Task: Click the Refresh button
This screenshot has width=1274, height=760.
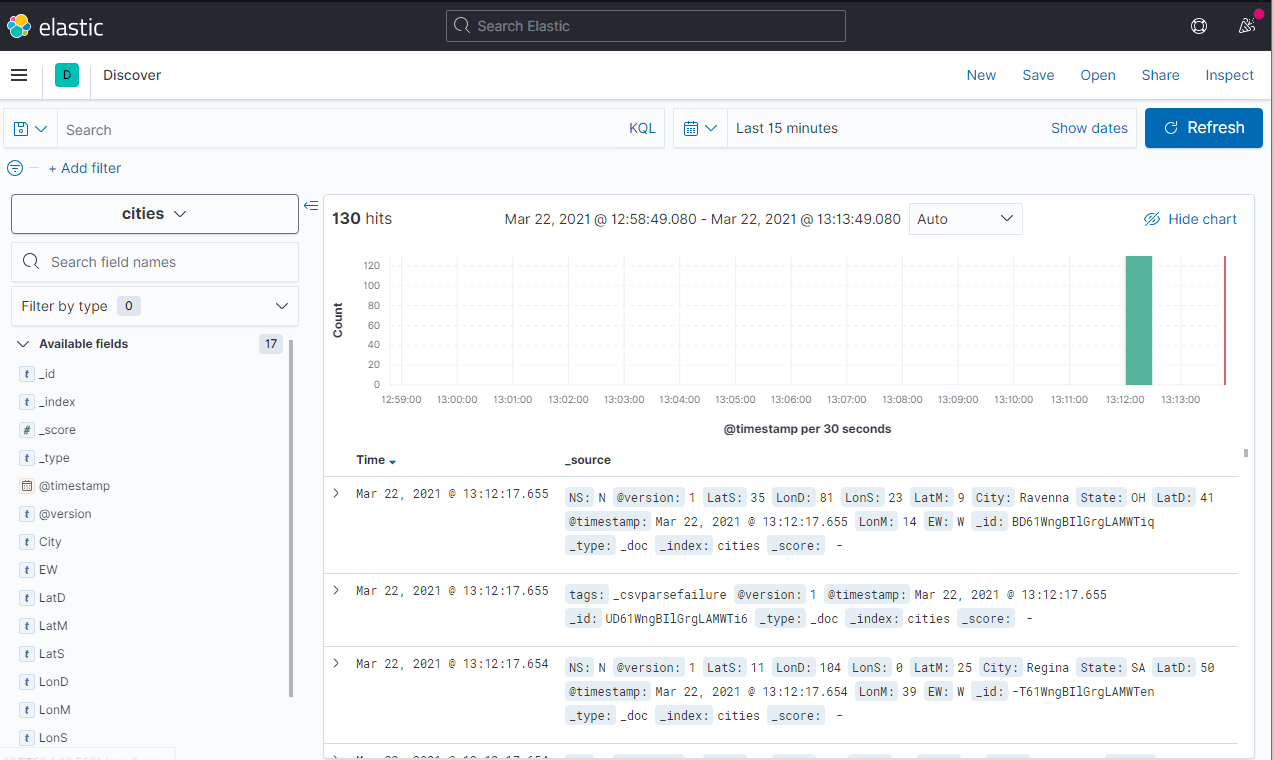Action: point(1203,128)
